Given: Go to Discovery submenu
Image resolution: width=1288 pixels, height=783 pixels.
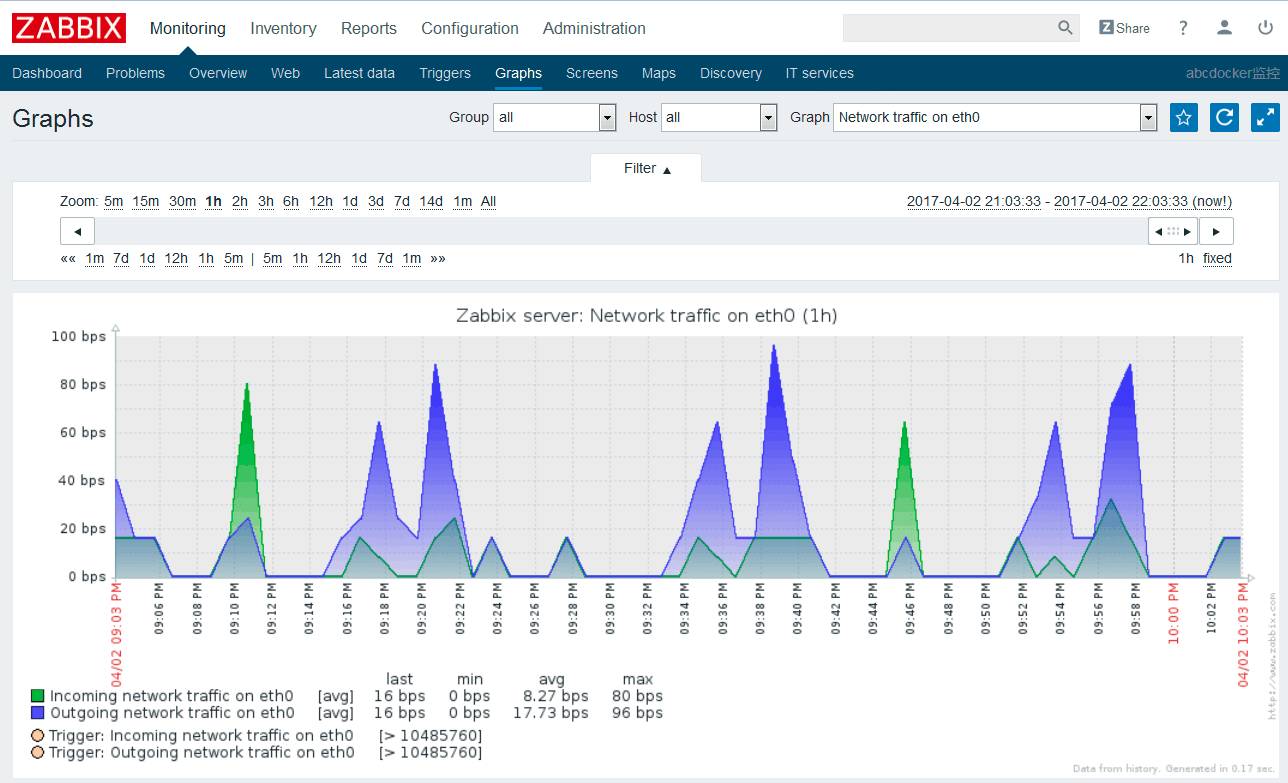Looking at the screenshot, I should point(731,73).
